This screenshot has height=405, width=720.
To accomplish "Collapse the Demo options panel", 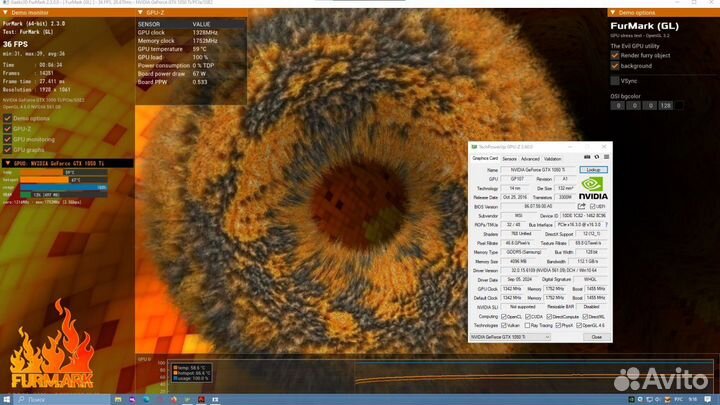I will click(x=613, y=13).
